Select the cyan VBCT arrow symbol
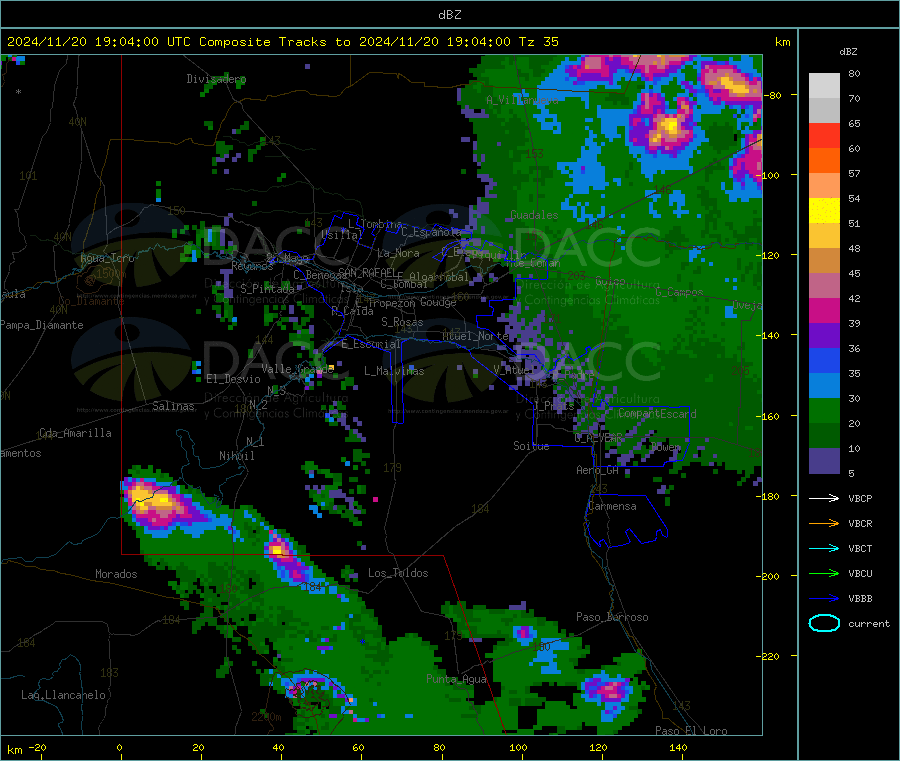 824,548
